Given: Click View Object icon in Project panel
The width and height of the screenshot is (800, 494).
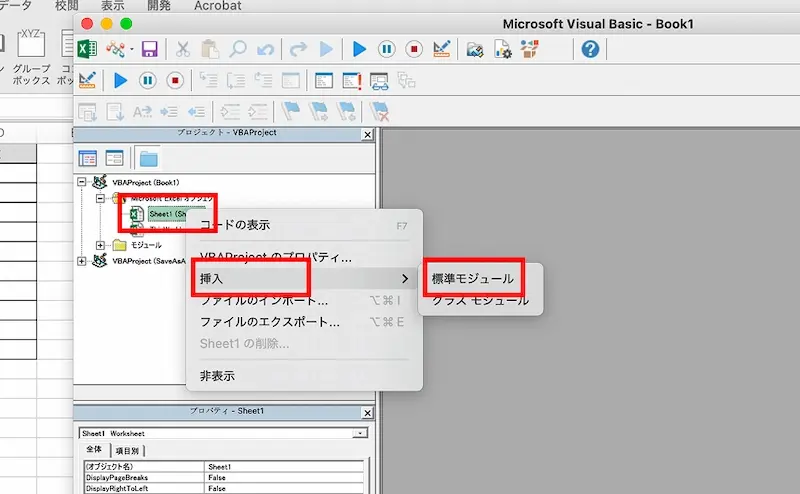Looking at the screenshot, I should (114, 158).
